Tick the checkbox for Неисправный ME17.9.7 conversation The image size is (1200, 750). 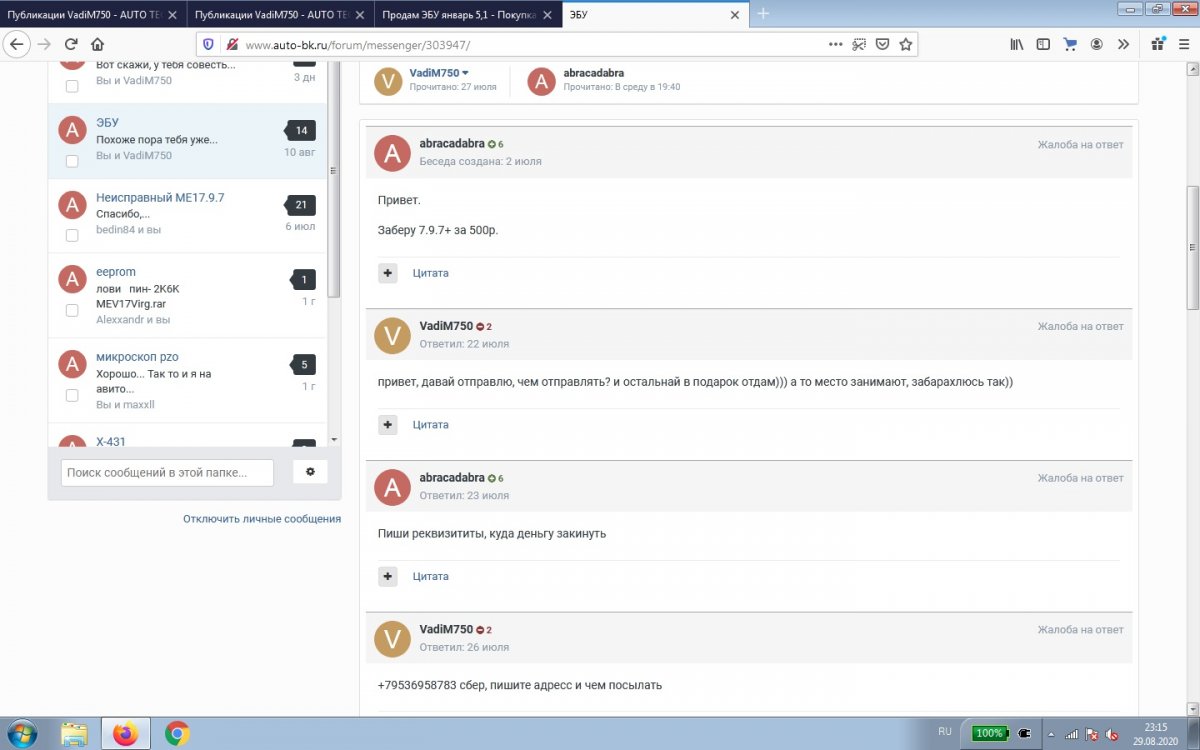(72, 235)
